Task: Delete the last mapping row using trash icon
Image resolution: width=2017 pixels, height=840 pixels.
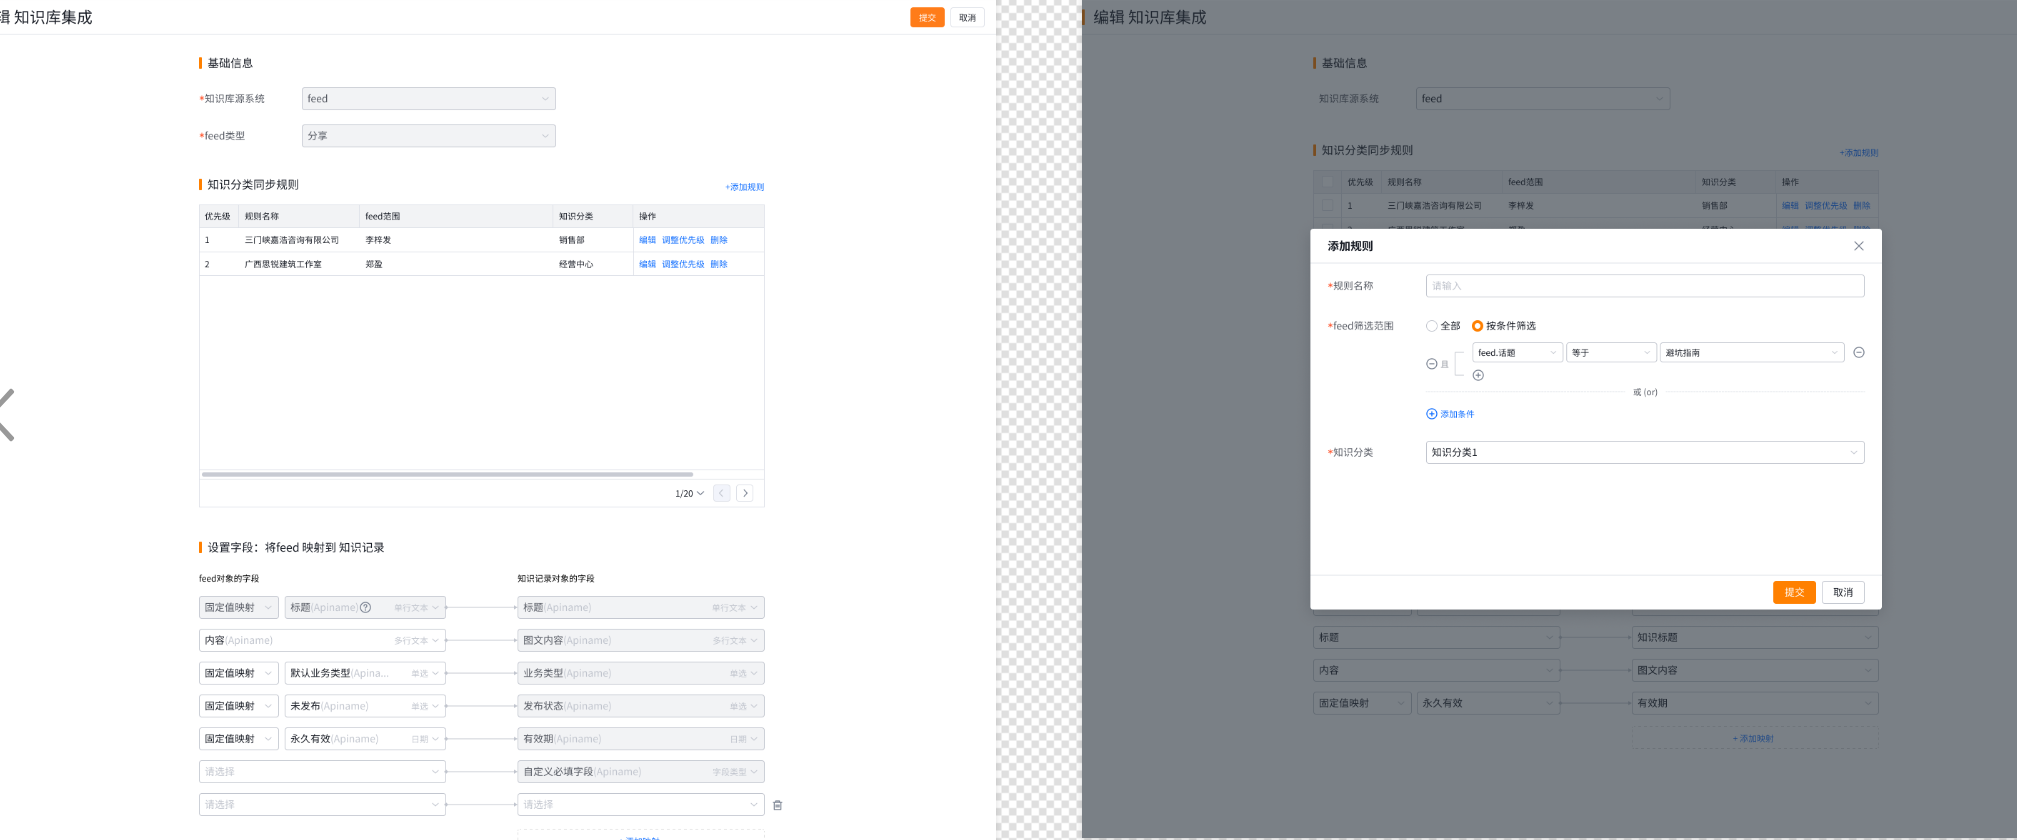Action: 777,805
